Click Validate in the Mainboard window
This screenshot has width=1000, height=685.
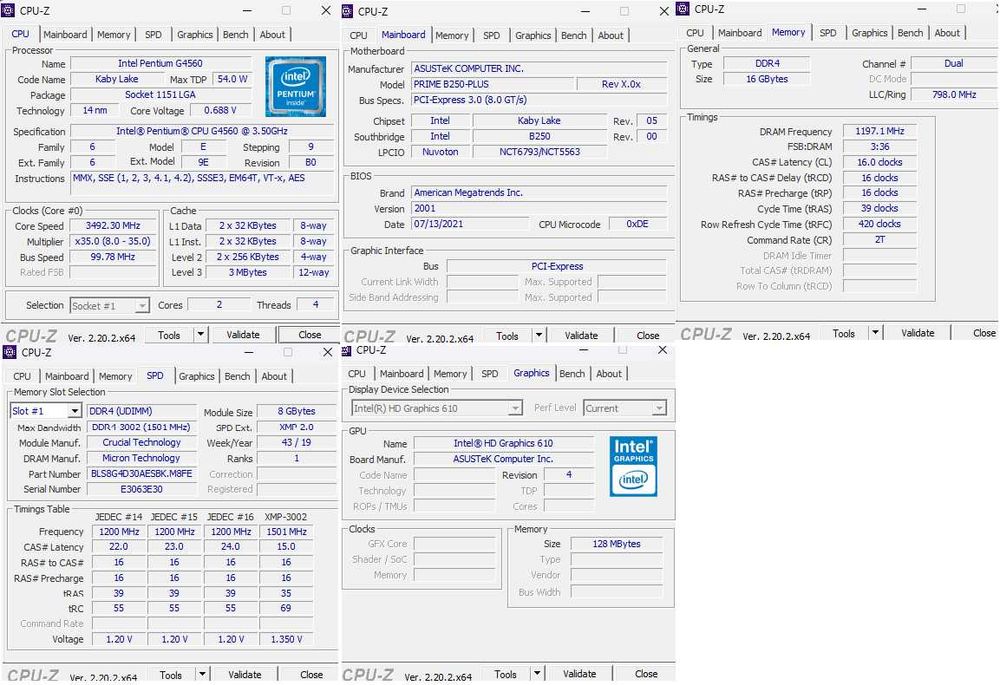(581, 335)
